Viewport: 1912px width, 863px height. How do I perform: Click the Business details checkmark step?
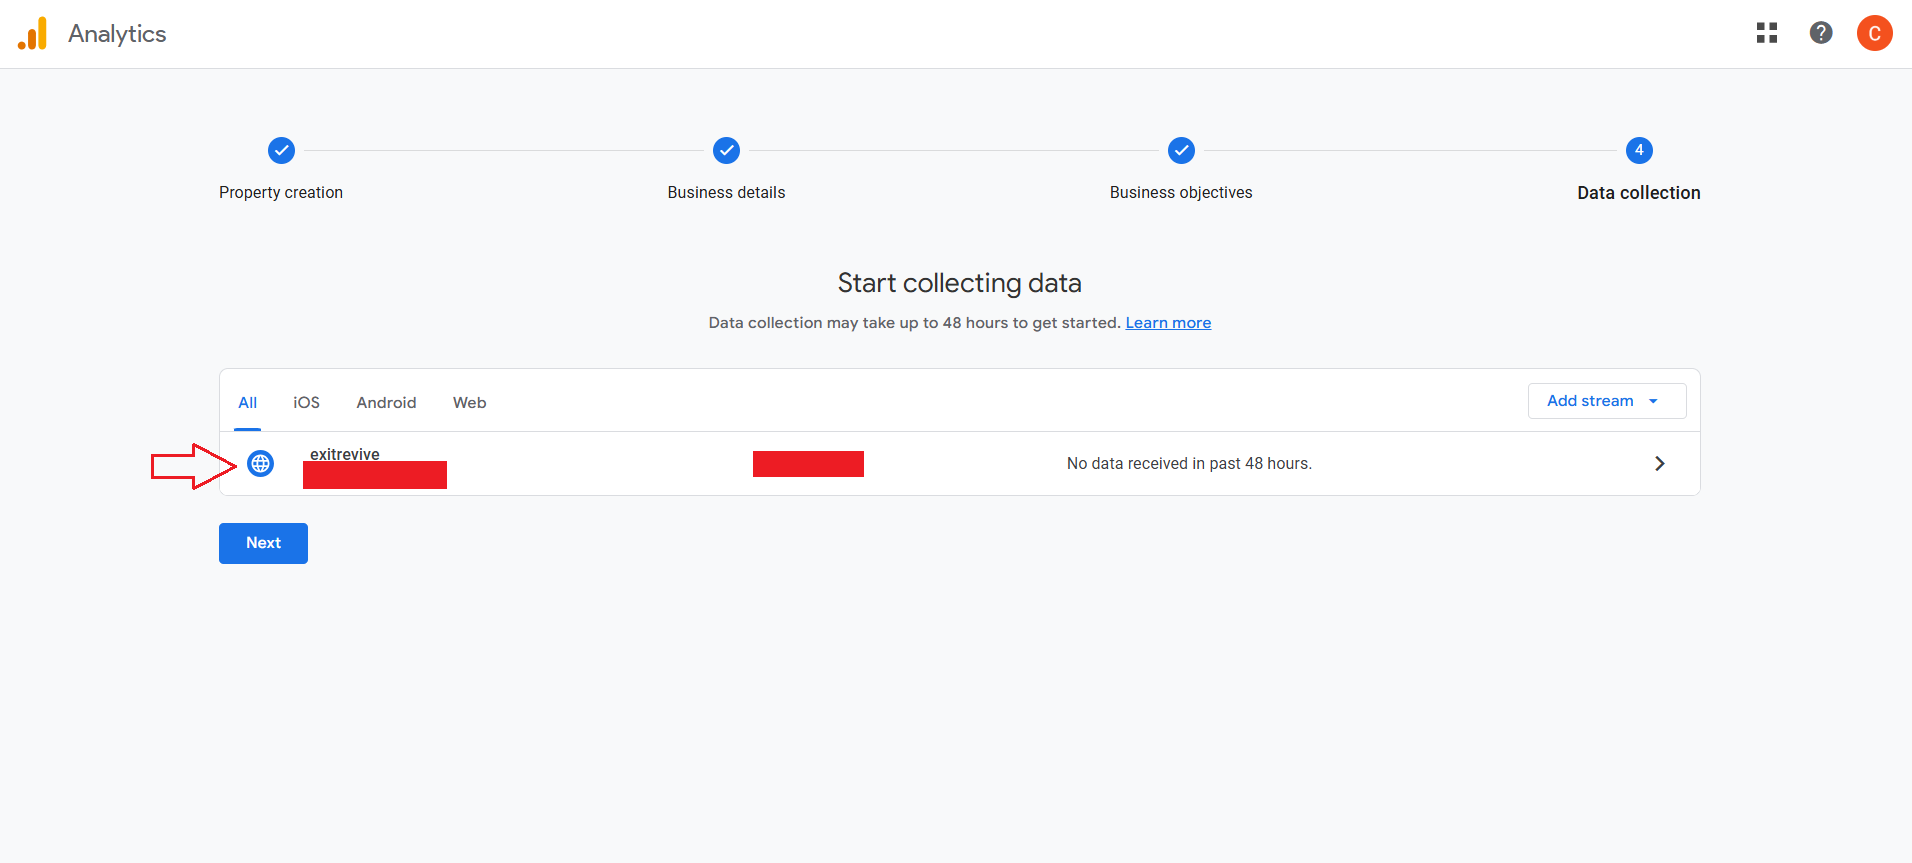[726, 151]
